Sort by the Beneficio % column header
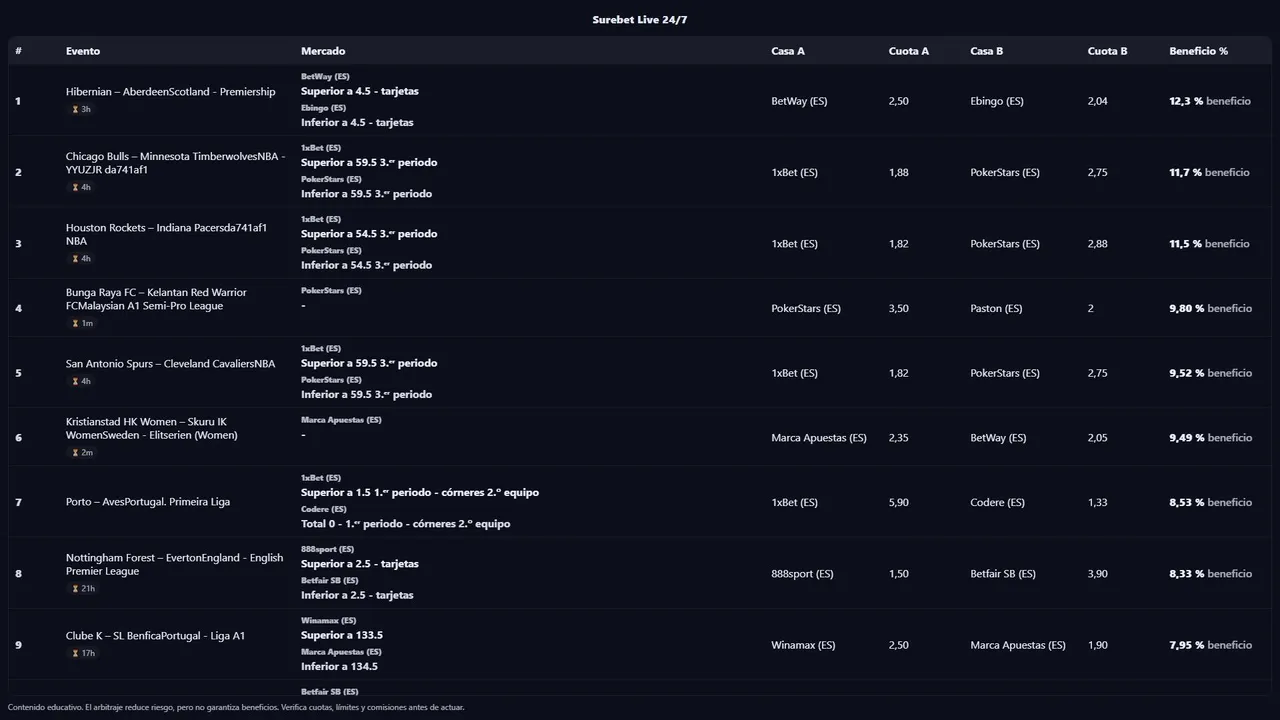This screenshot has height=720, width=1280. (x=1198, y=51)
